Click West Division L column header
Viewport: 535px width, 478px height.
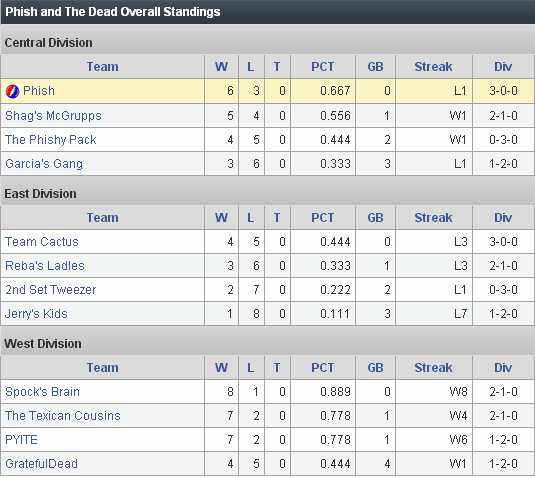251,367
